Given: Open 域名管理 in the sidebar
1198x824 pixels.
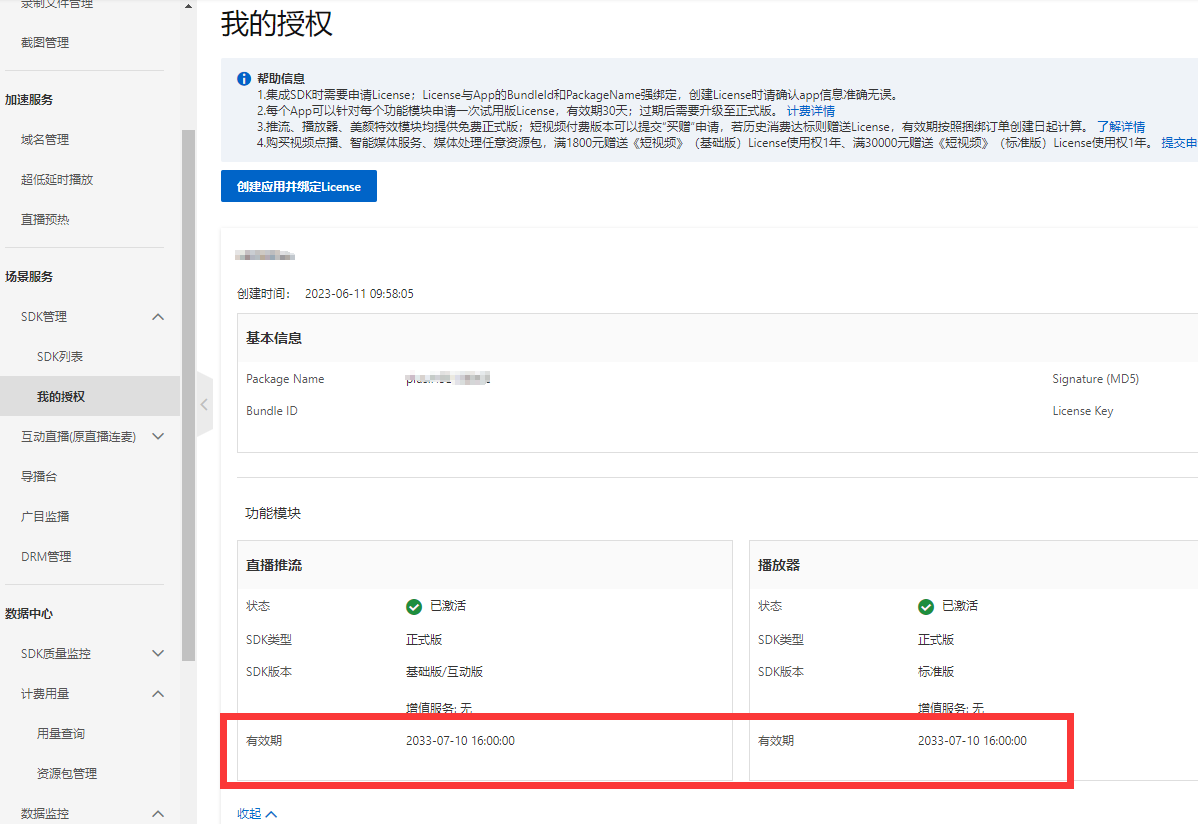Looking at the screenshot, I should [x=45, y=140].
